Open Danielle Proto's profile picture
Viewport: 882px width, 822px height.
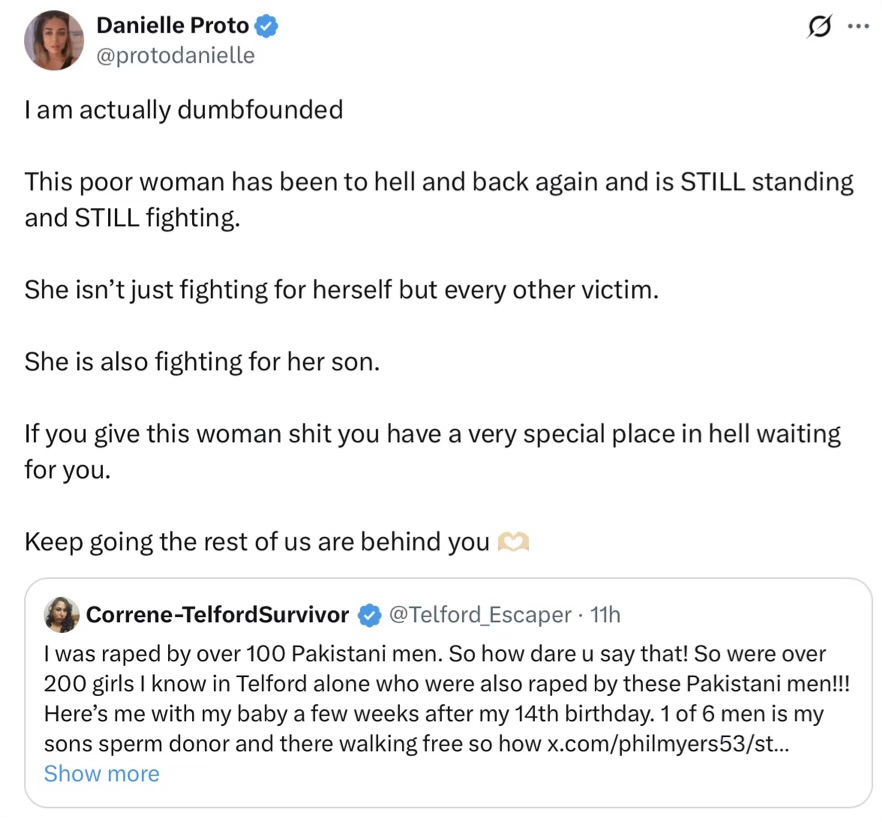point(54,40)
